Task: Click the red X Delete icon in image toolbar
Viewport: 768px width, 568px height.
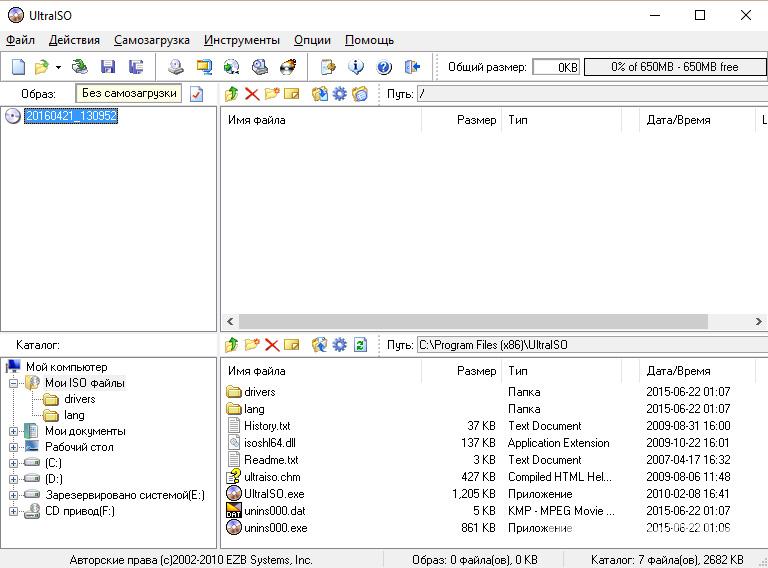Action: point(252,94)
